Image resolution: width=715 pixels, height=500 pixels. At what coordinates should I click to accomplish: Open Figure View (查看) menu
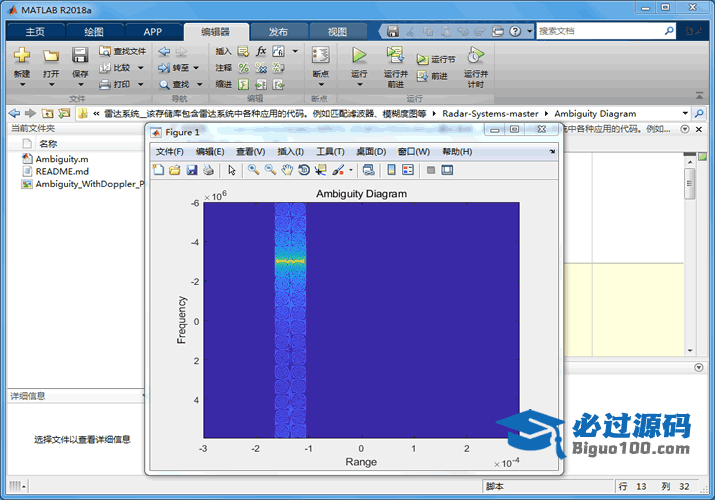point(250,152)
